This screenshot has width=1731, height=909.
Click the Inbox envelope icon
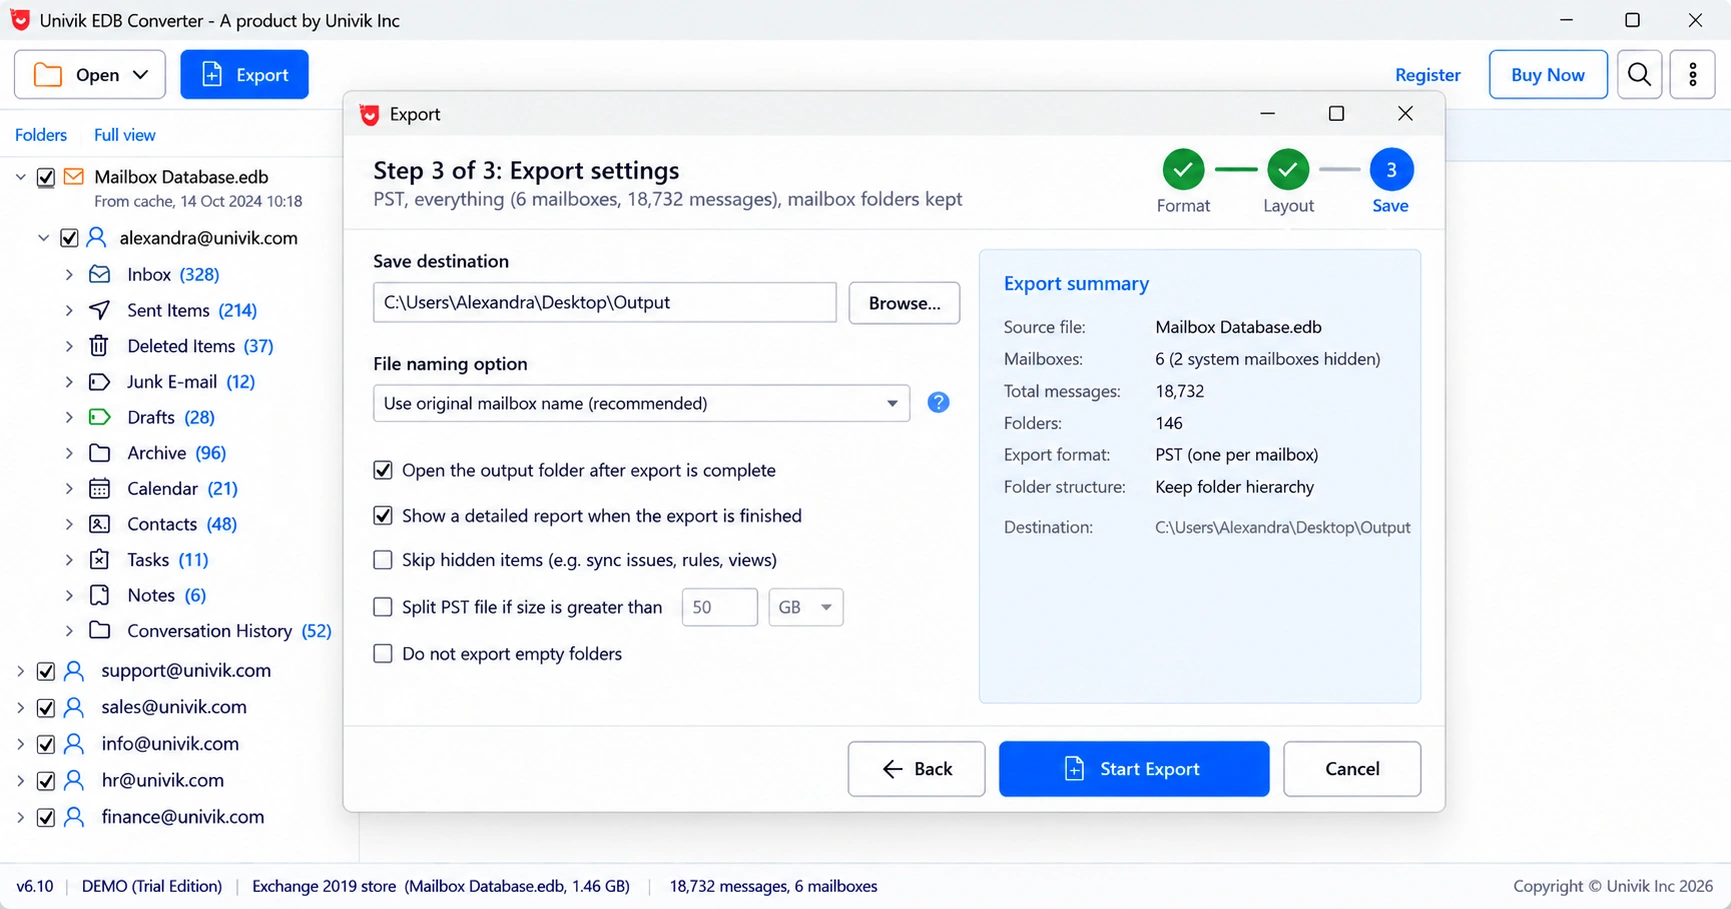coord(100,274)
